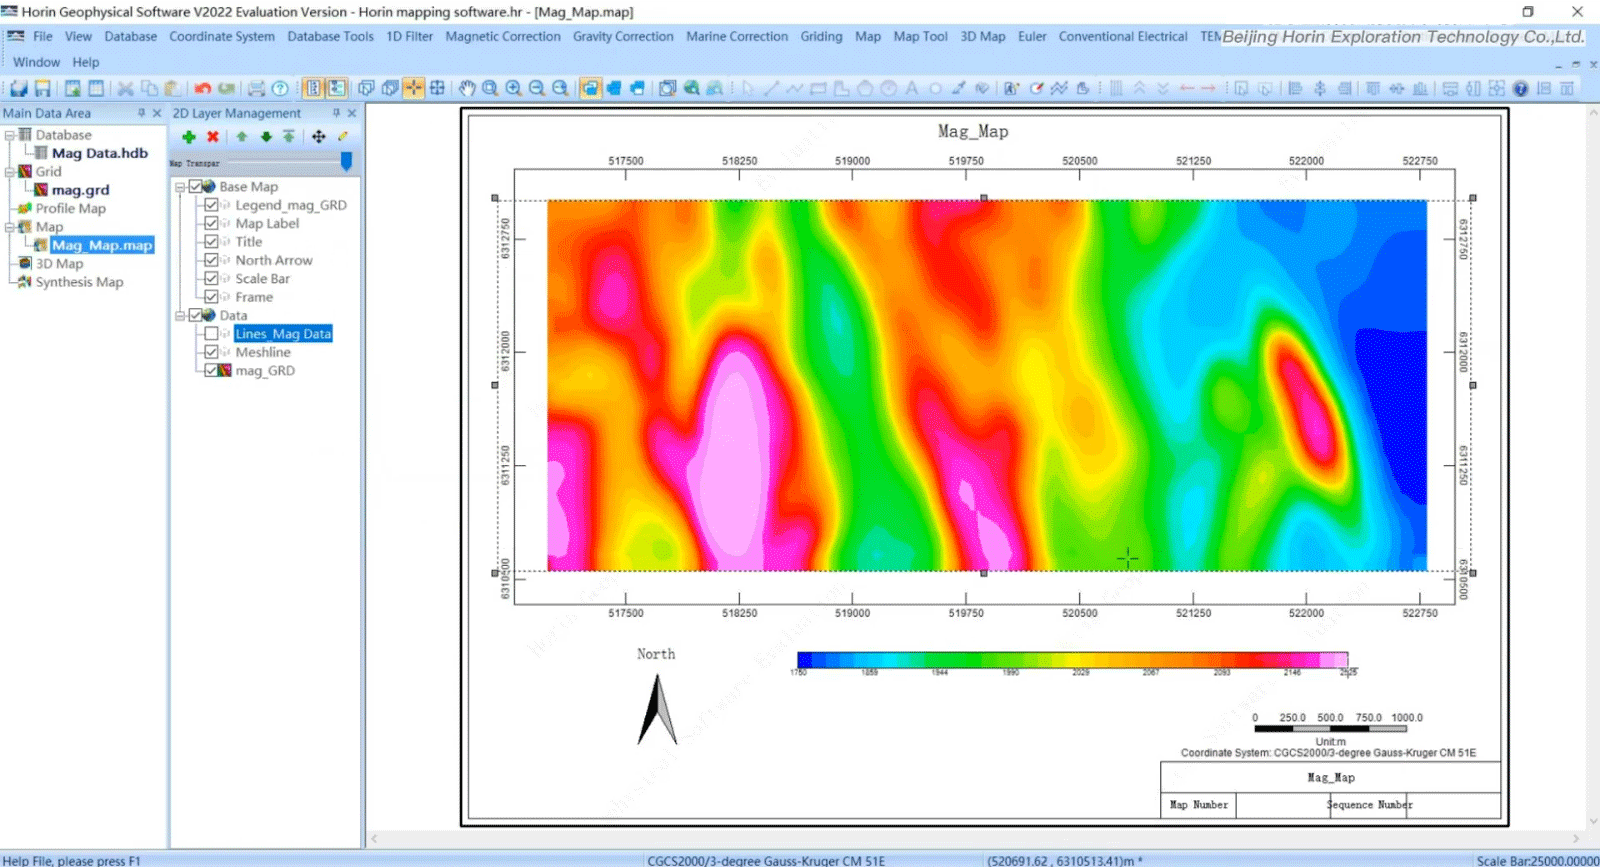Click the blue help icon in toolbar
The height and width of the screenshot is (867, 1600).
pos(1520,88)
